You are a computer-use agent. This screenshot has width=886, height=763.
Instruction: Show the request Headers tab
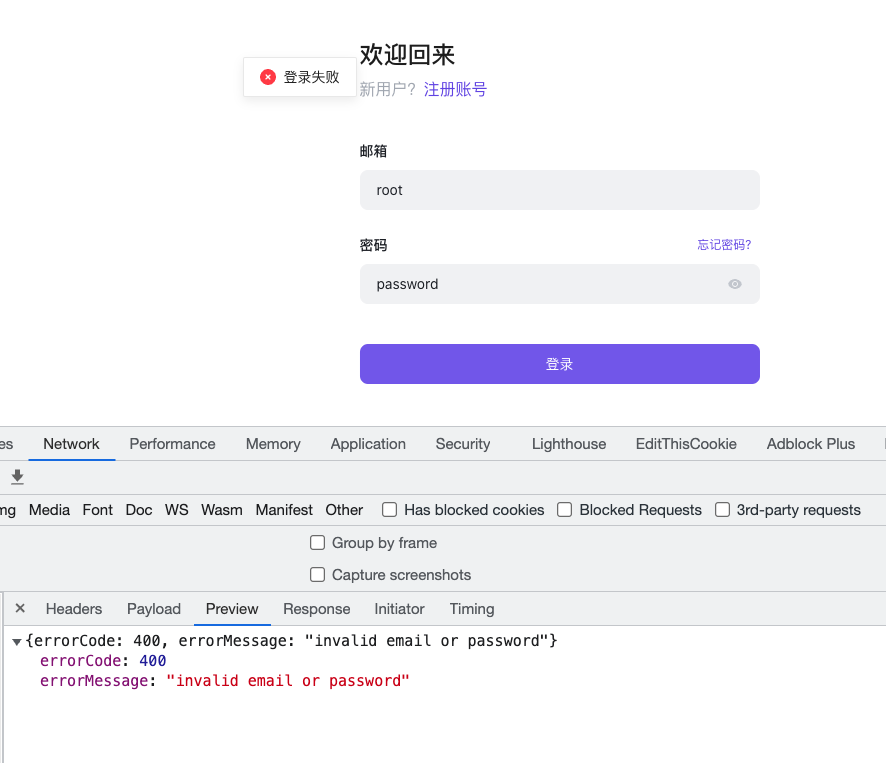coord(74,609)
